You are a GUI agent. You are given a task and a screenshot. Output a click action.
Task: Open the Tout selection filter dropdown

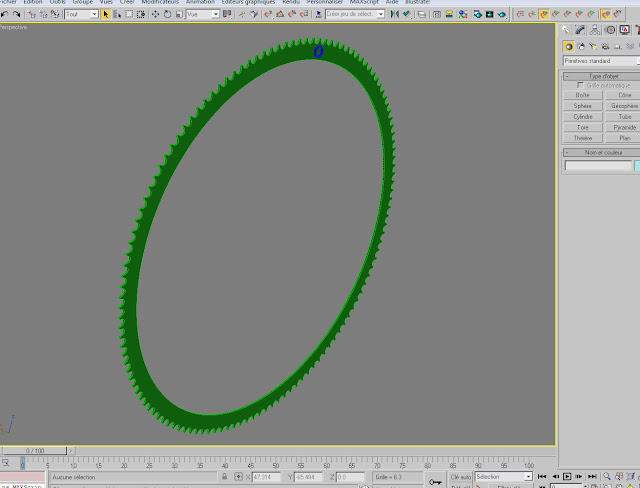tap(81, 14)
